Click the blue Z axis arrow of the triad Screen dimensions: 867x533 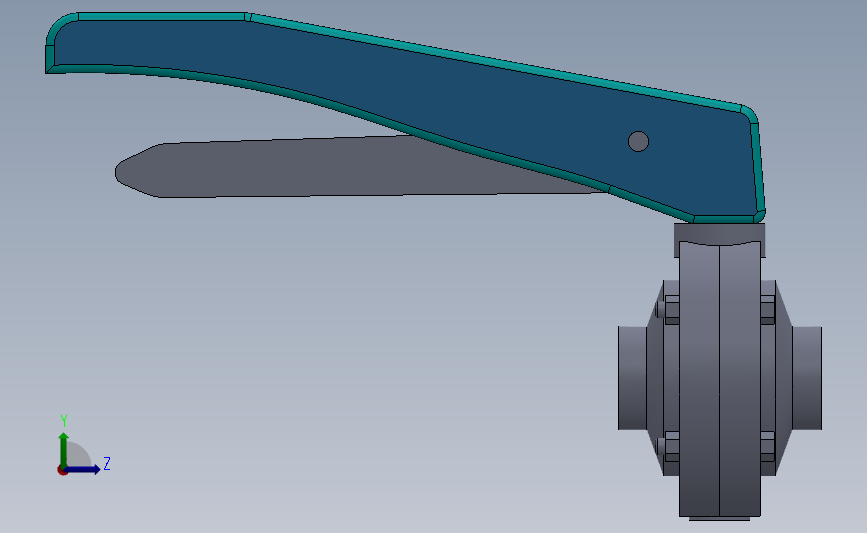point(83,469)
